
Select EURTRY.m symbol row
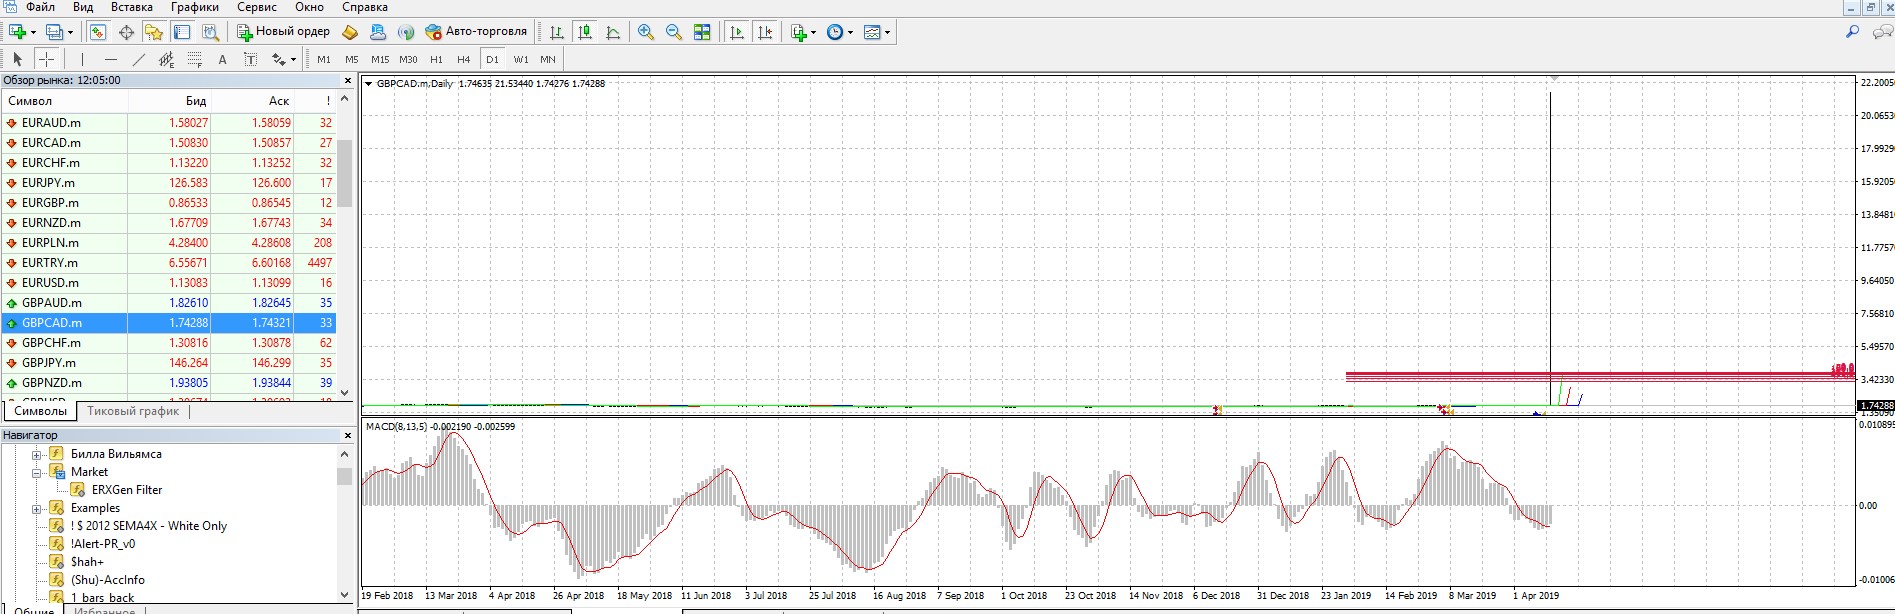pyautogui.click(x=168, y=263)
